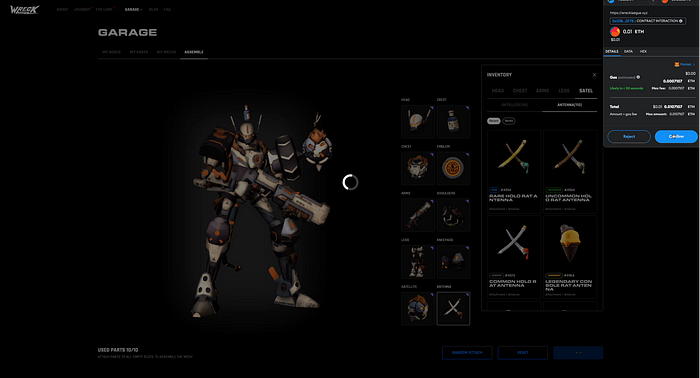Open the Arms inventory category tab
Image resolution: width=700 pixels, height=378 pixels.
point(542,91)
